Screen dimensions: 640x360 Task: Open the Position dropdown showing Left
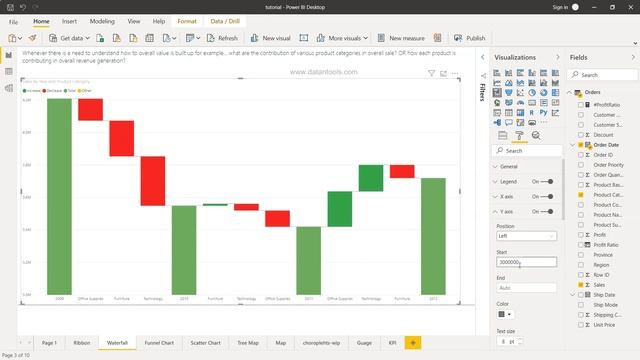[527, 236]
